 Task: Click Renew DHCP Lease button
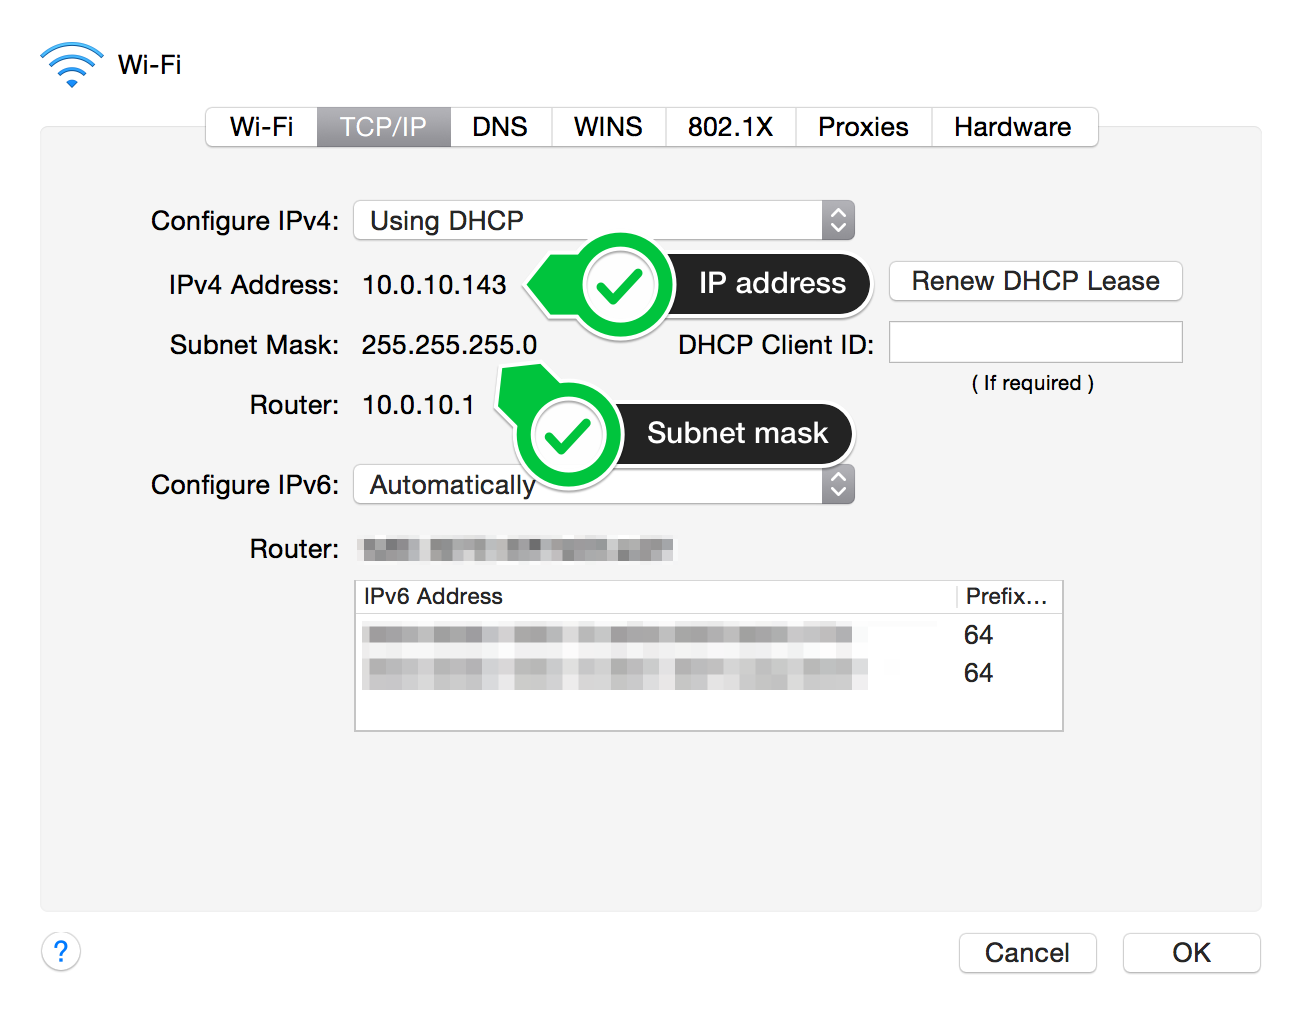pyautogui.click(x=1036, y=281)
